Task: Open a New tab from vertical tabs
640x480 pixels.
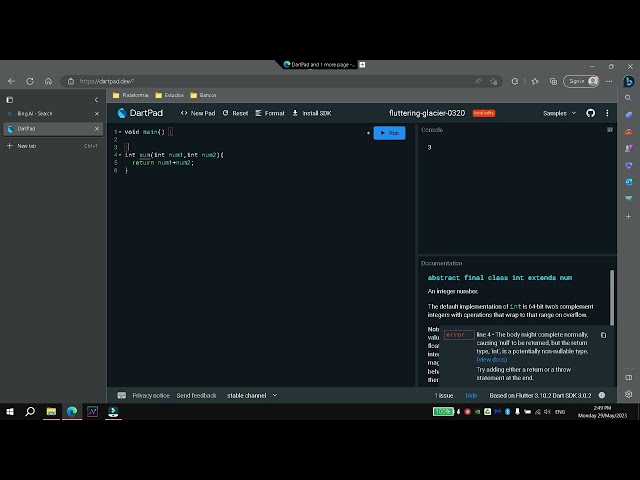Action: 52,146
